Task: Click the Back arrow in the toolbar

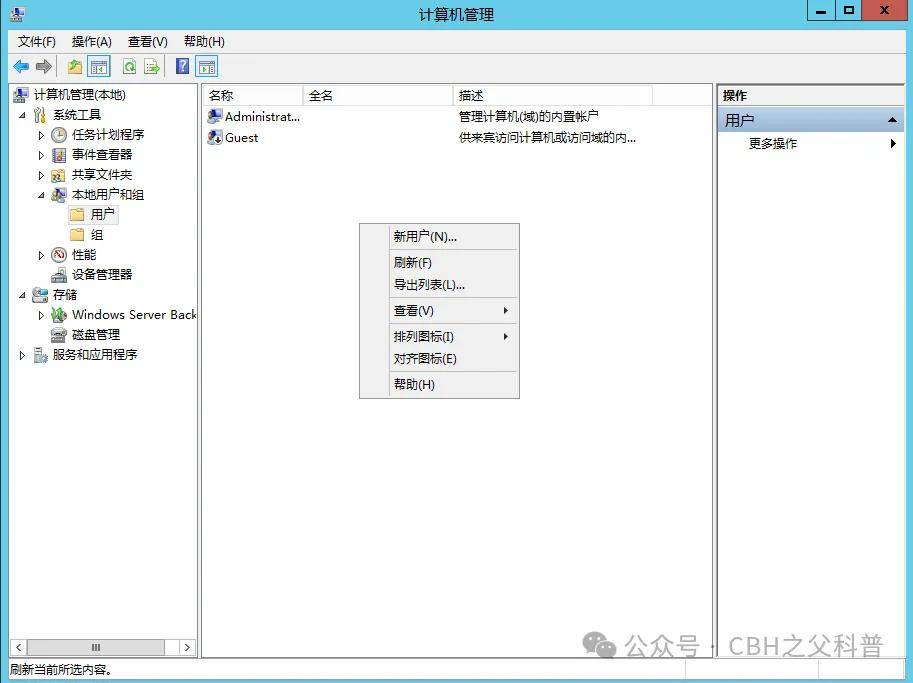Action: (21, 67)
